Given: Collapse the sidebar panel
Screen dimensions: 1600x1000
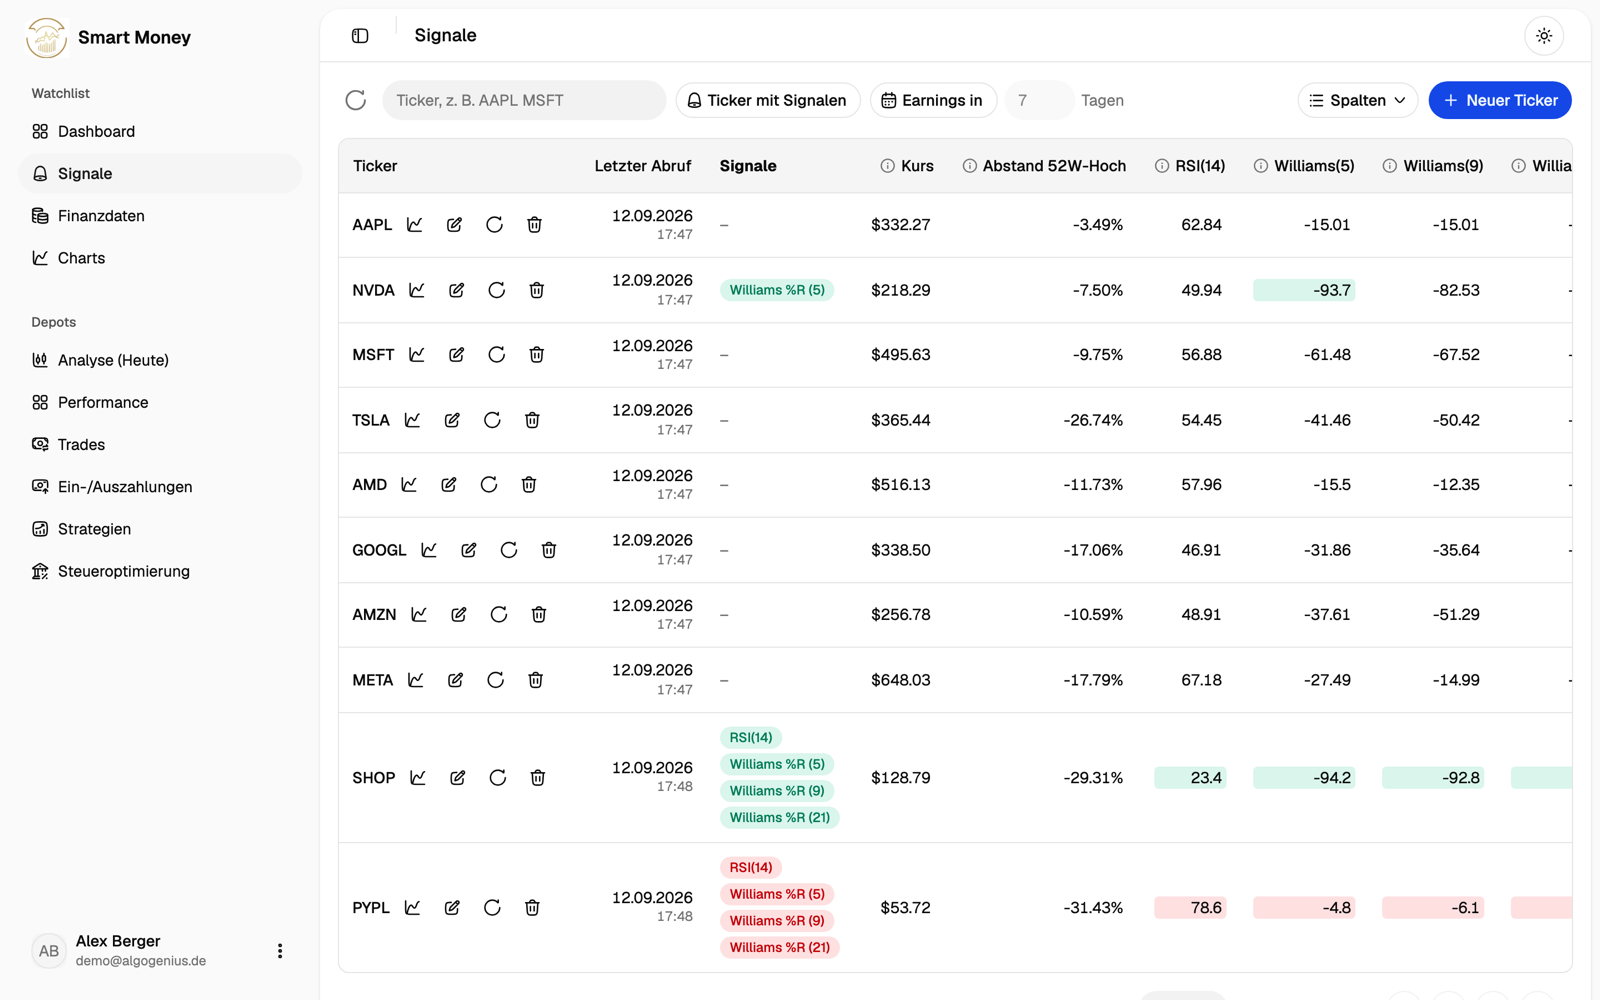Looking at the screenshot, I should click(x=360, y=36).
